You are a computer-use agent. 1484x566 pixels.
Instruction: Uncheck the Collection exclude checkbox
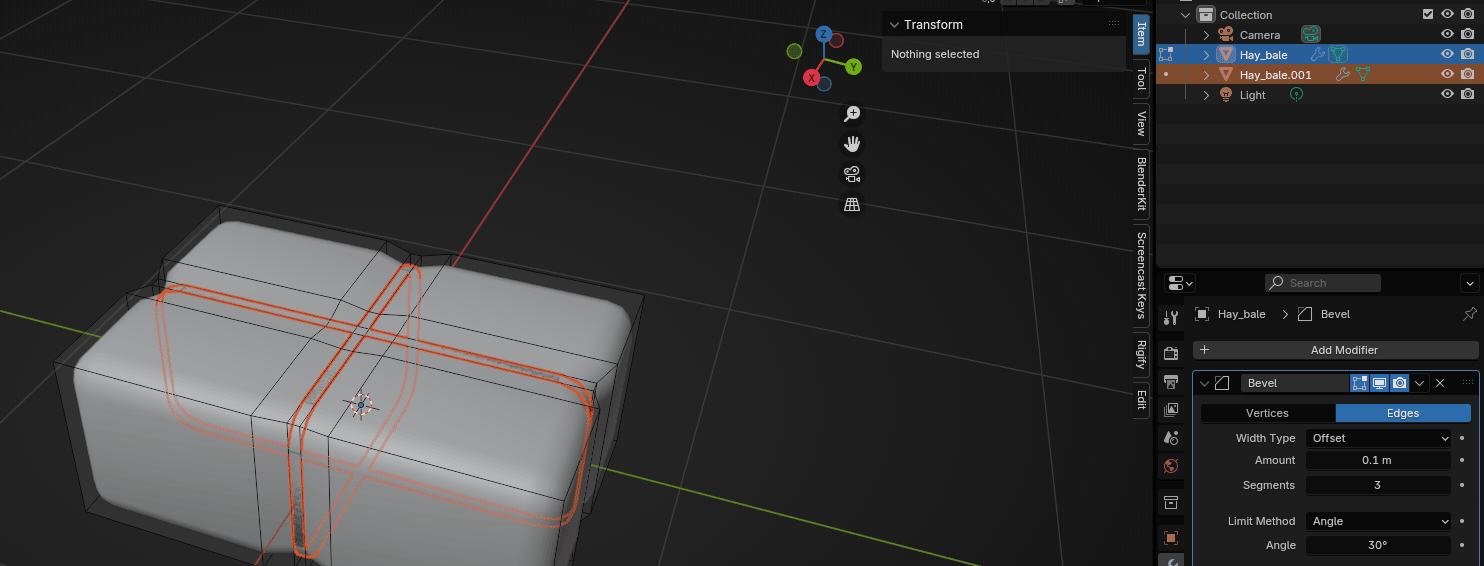[1428, 15]
